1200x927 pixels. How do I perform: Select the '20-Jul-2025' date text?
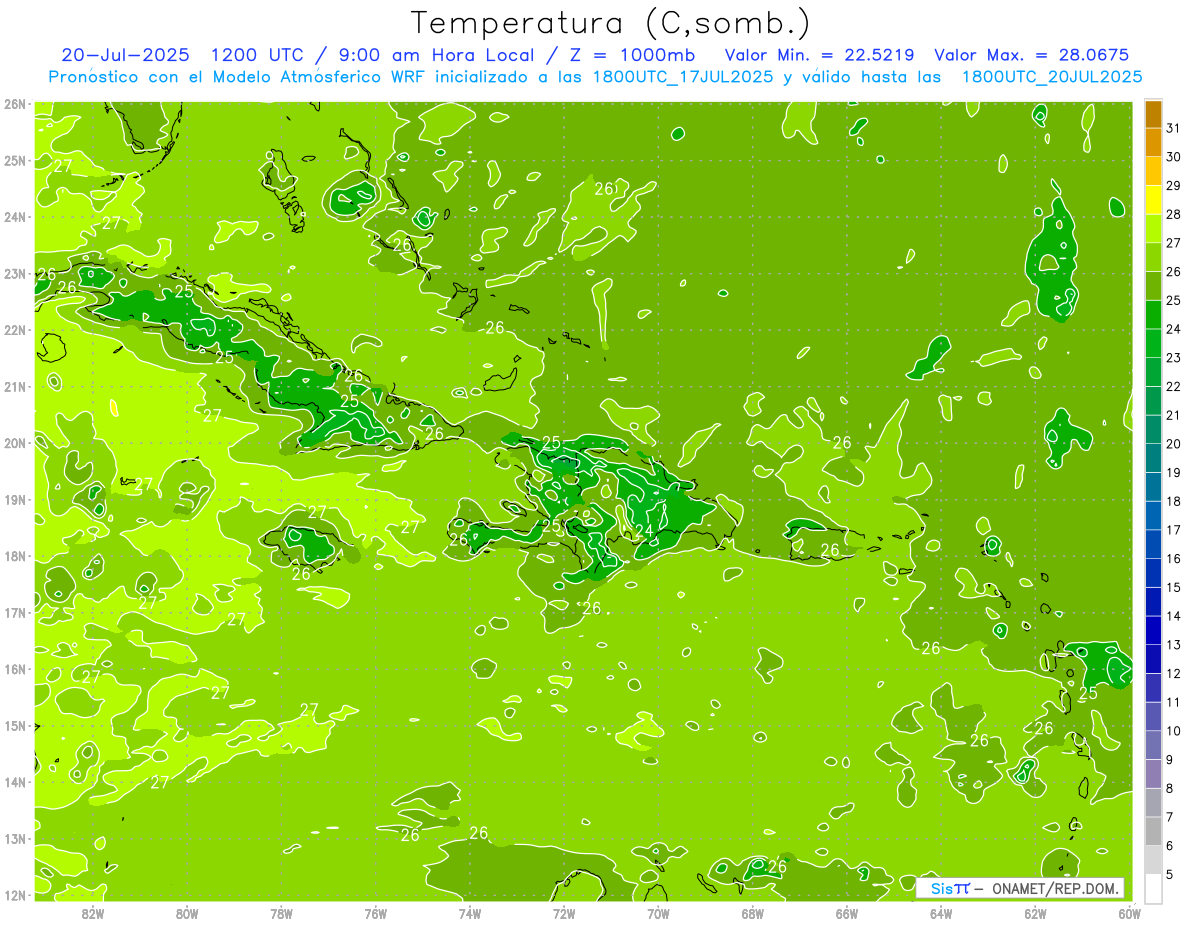(123, 55)
